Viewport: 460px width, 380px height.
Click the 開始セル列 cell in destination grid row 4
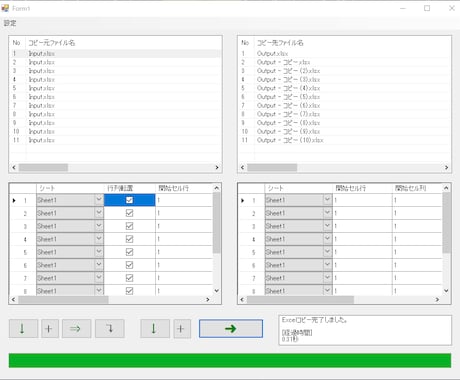click(417, 239)
